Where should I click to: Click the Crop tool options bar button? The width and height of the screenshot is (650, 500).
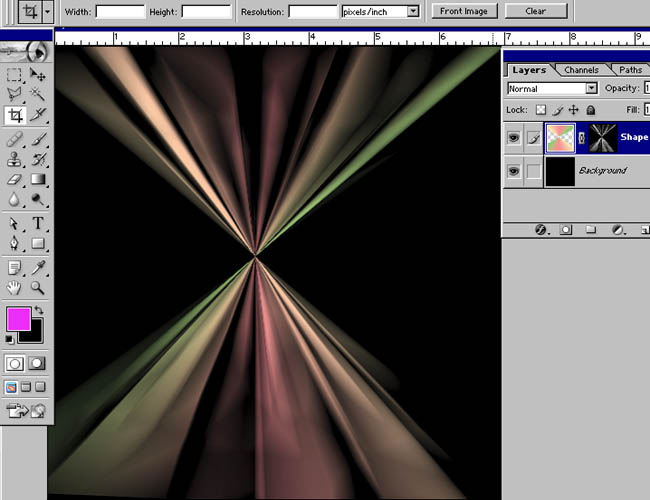[29, 12]
